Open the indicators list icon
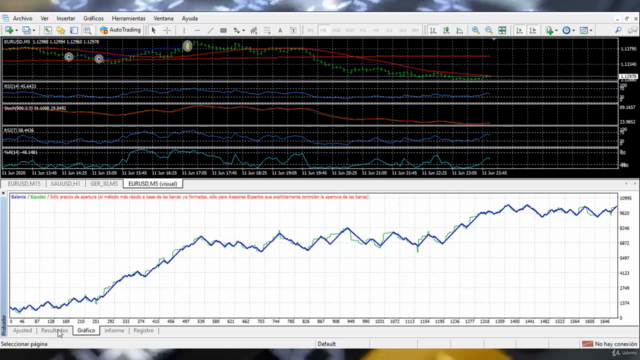Viewport: 640px width, 360px height. coord(549,30)
